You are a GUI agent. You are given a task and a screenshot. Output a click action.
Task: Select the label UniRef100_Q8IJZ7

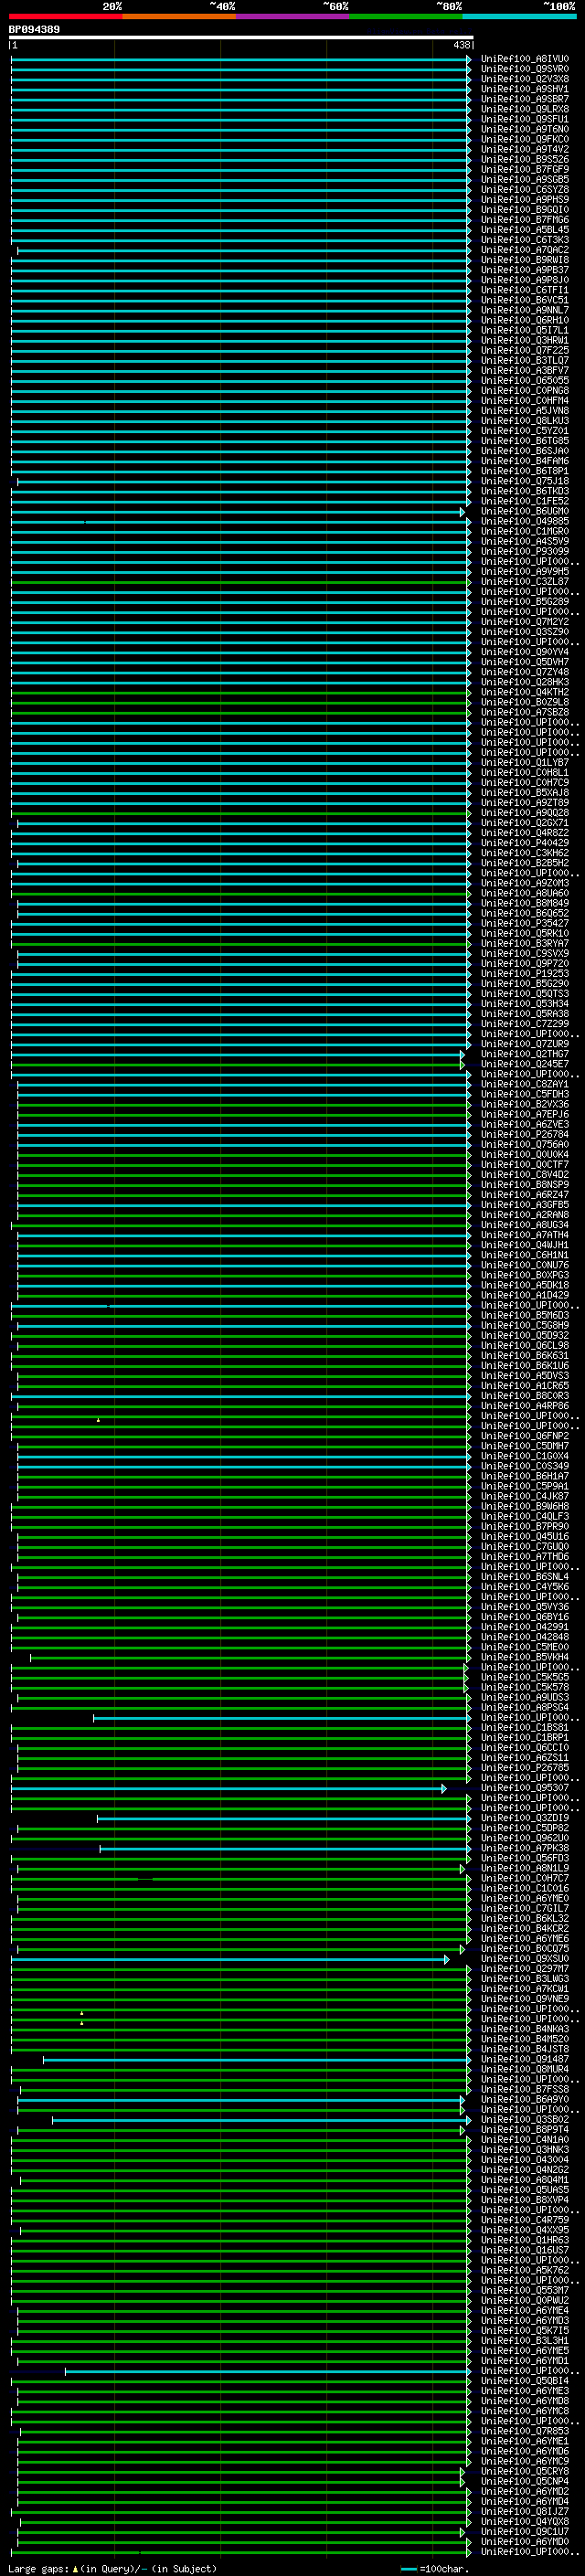pyautogui.click(x=524, y=2511)
